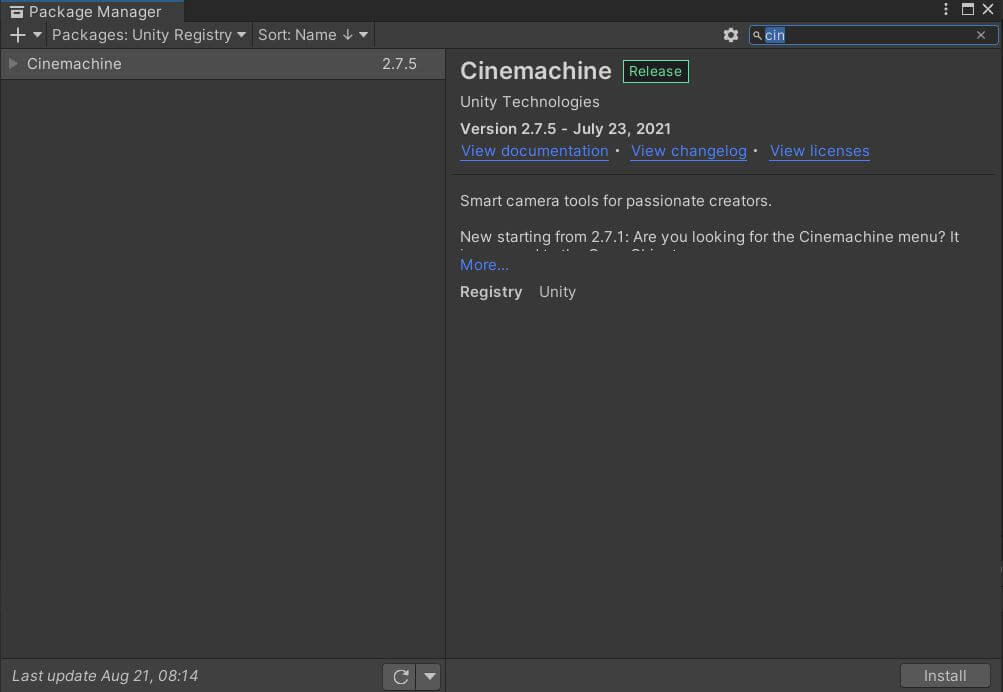Click the 'Registry' label in package details
The height and width of the screenshot is (692, 1003).
point(491,292)
